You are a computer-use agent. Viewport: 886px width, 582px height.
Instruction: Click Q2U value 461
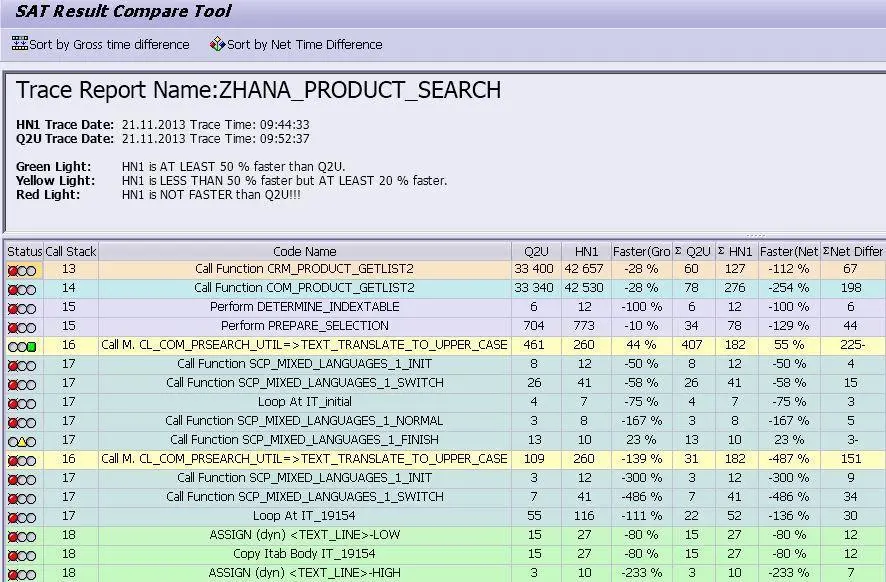tap(534, 345)
